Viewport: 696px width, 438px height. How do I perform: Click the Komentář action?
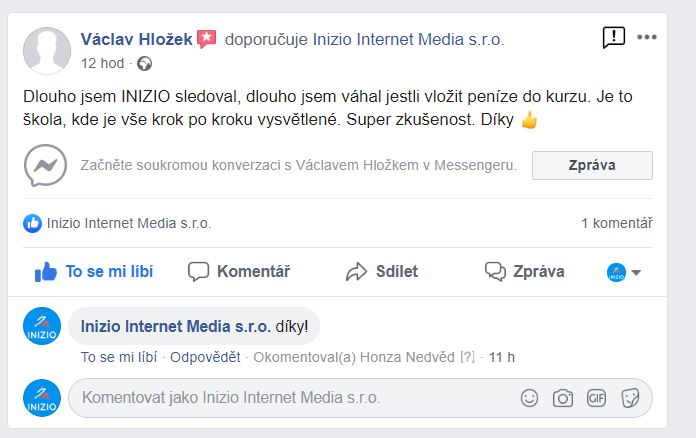(x=239, y=272)
